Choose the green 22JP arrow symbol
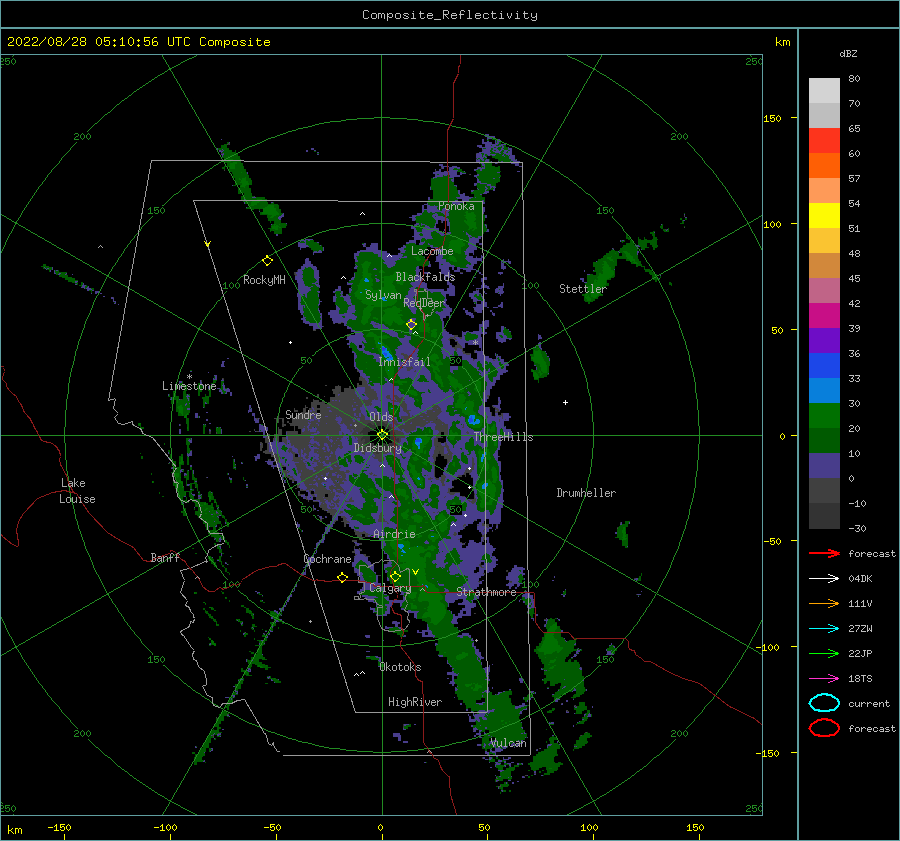The height and width of the screenshot is (841, 900). tap(824, 653)
